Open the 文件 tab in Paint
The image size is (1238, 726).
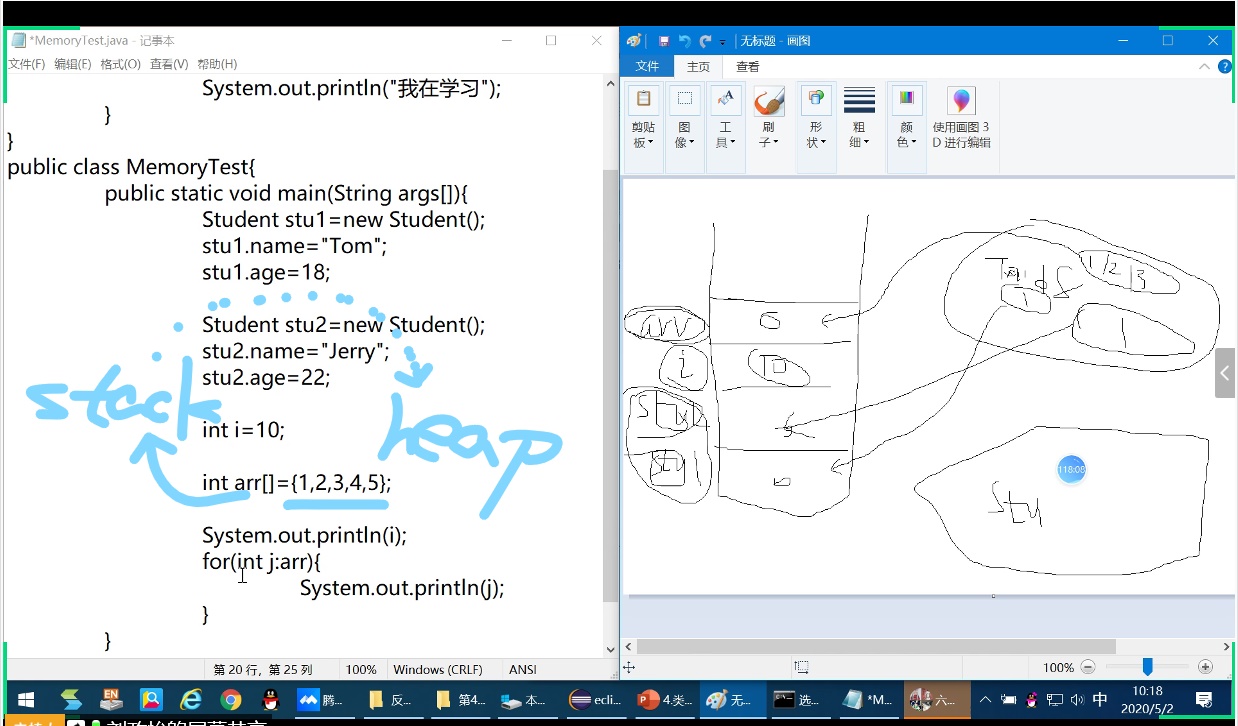pyautogui.click(x=647, y=66)
